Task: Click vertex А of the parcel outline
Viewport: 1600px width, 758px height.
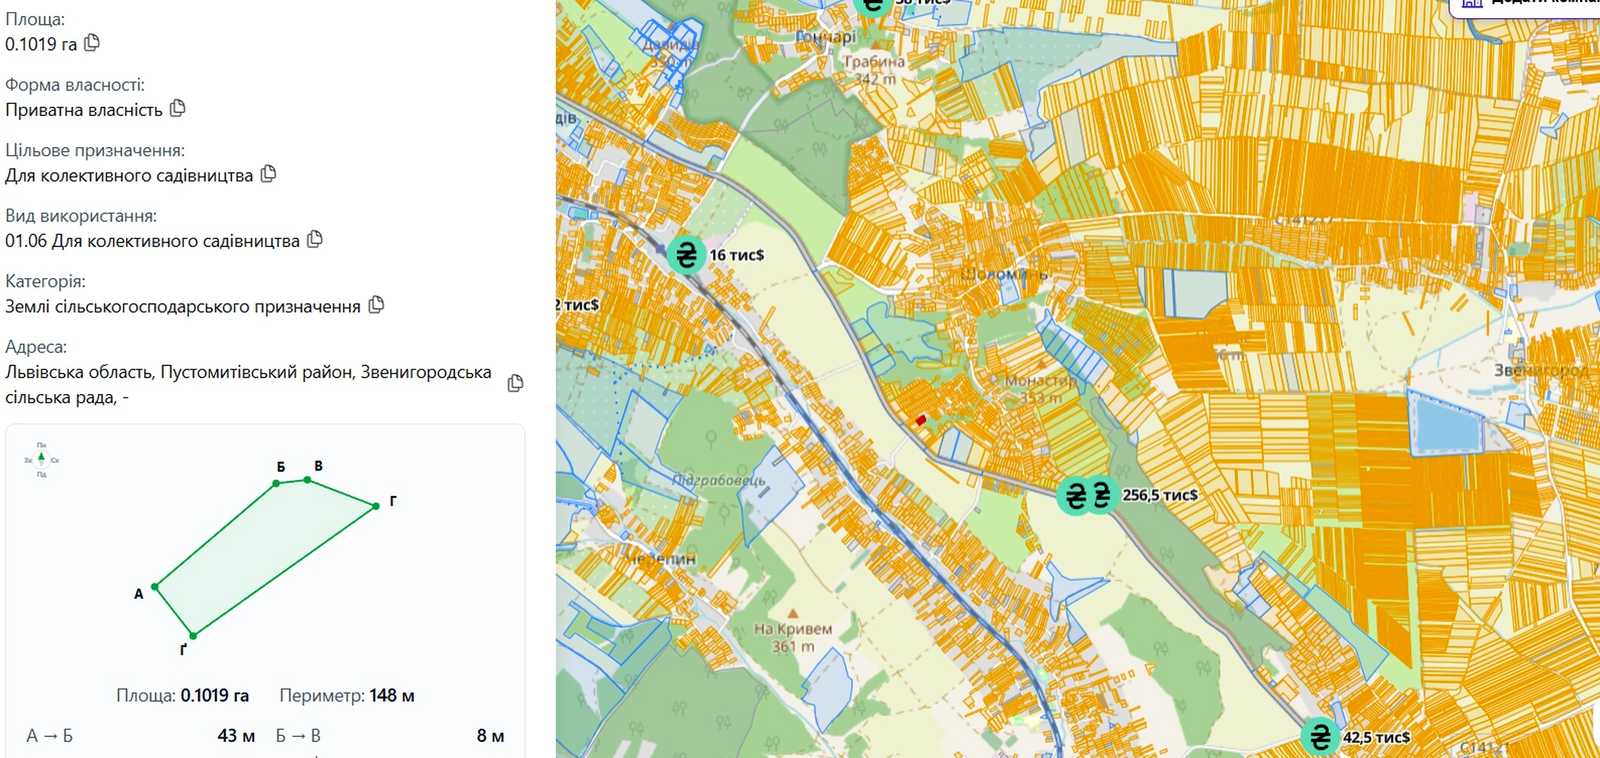Action: (155, 587)
